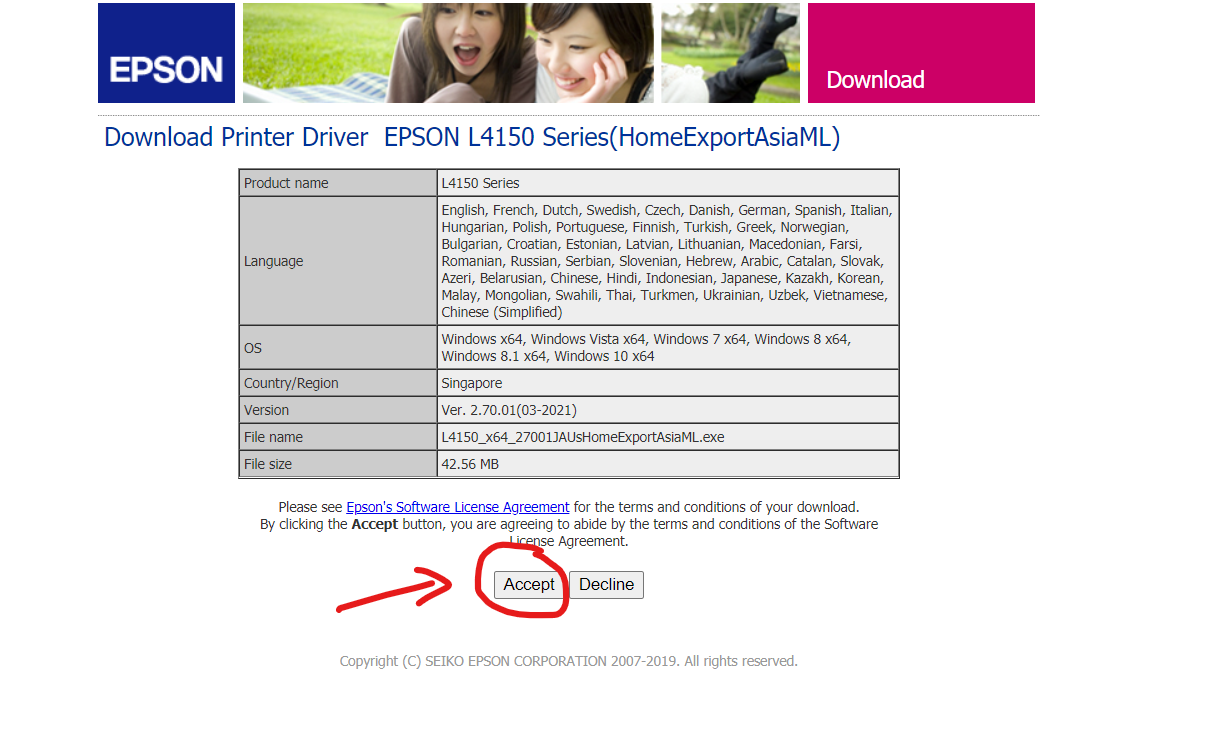Click the supported languages list cell
The image size is (1213, 753).
[668, 261]
